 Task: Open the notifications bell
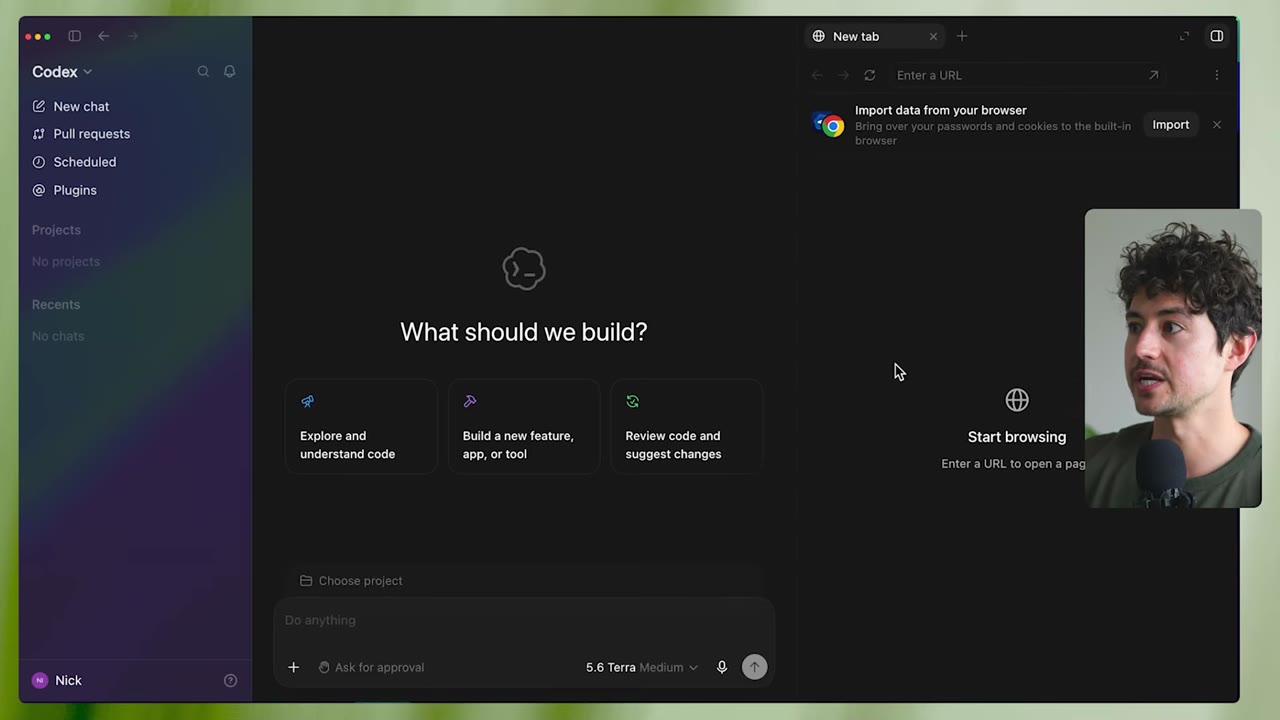229,71
